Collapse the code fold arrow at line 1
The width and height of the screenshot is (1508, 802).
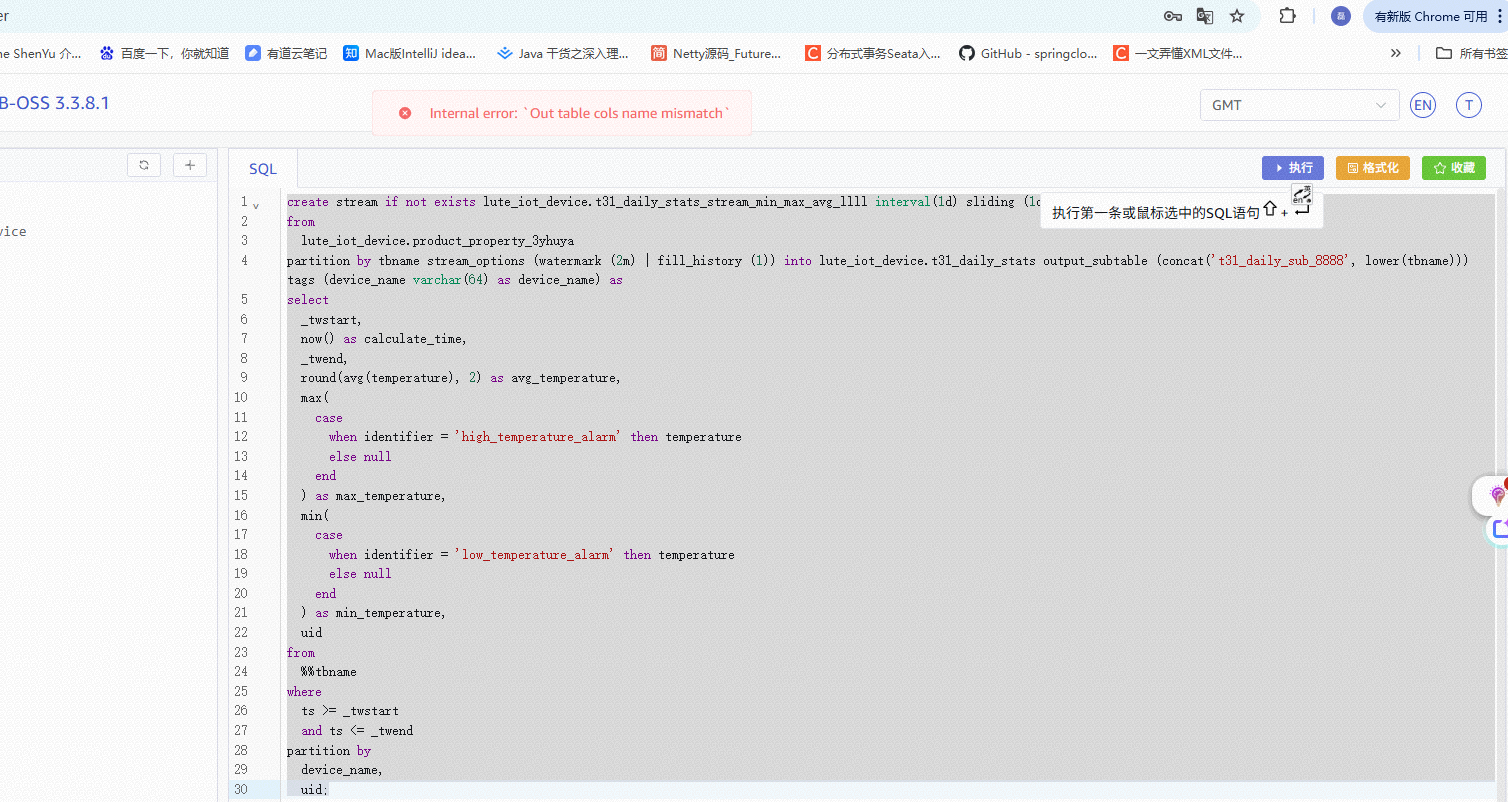(256, 205)
